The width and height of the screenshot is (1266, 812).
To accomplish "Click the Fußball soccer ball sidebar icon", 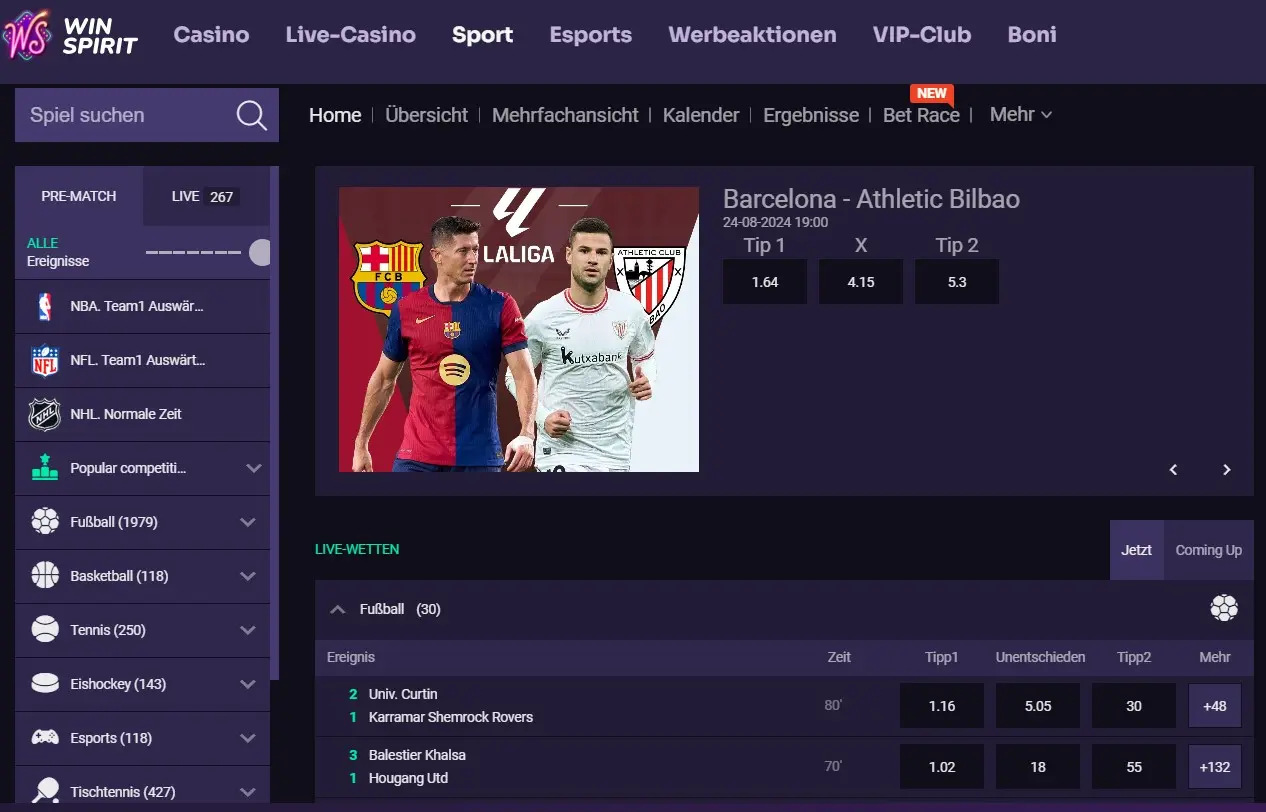I will point(45,522).
